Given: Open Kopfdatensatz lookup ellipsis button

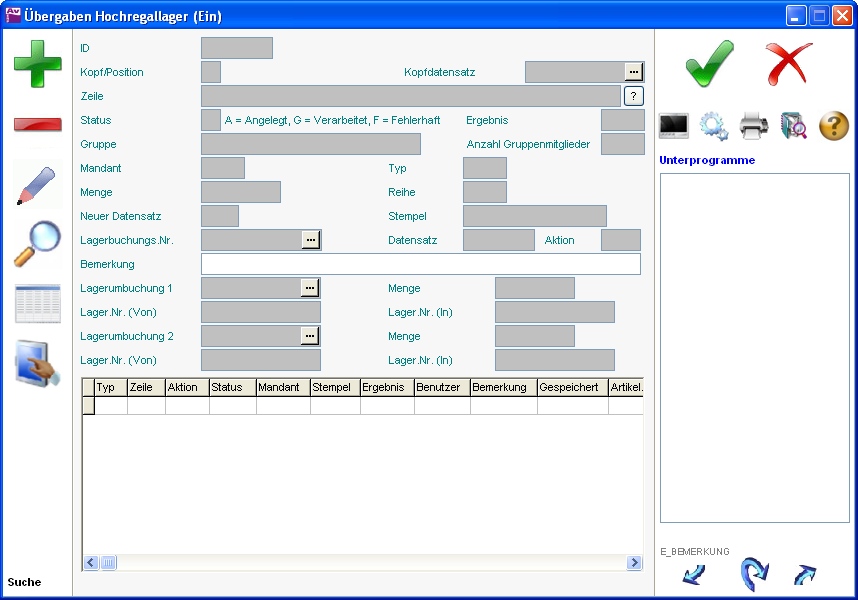Looking at the screenshot, I should (634, 72).
